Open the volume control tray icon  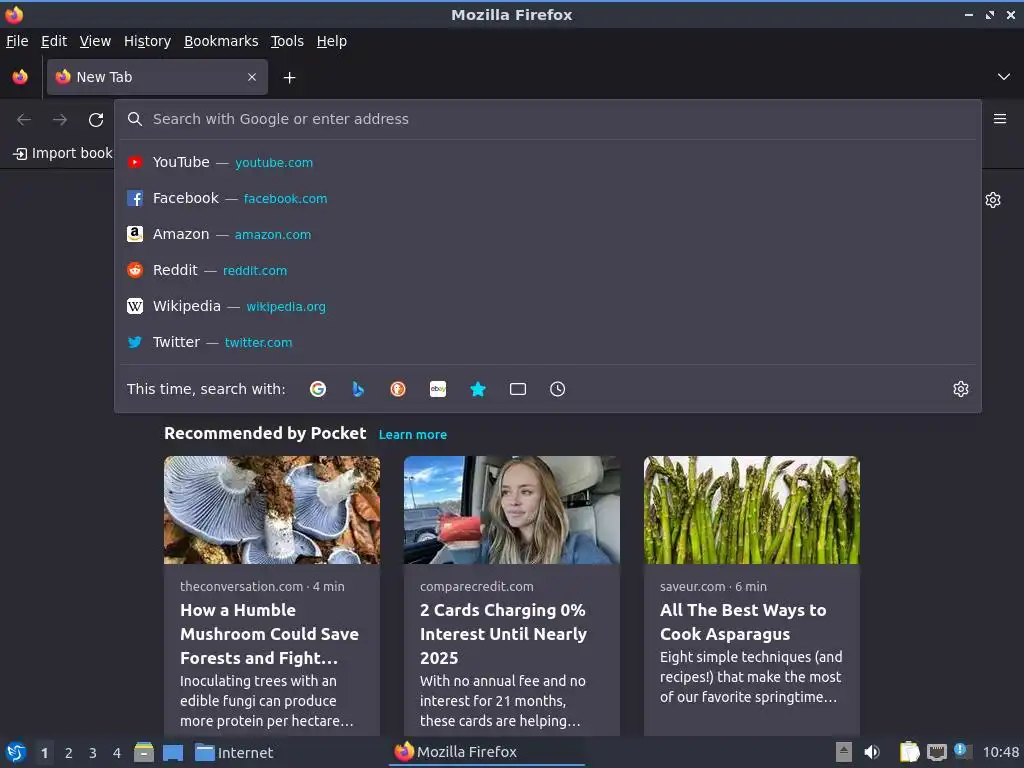[872, 752]
